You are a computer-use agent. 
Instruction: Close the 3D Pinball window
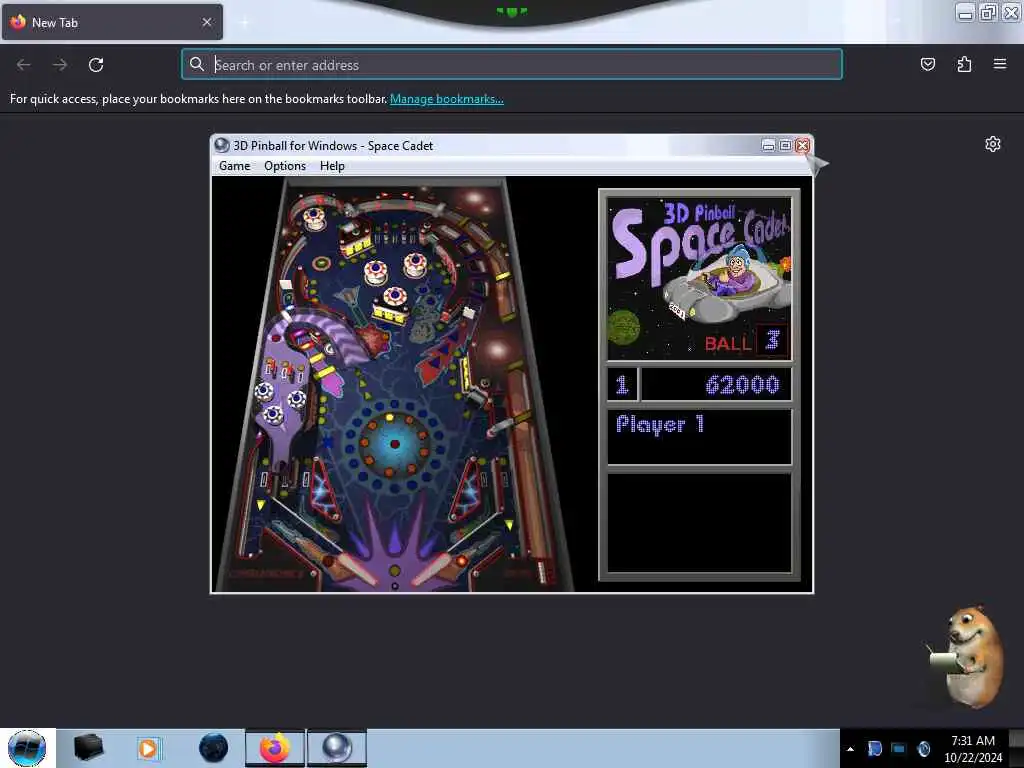[x=803, y=145]
